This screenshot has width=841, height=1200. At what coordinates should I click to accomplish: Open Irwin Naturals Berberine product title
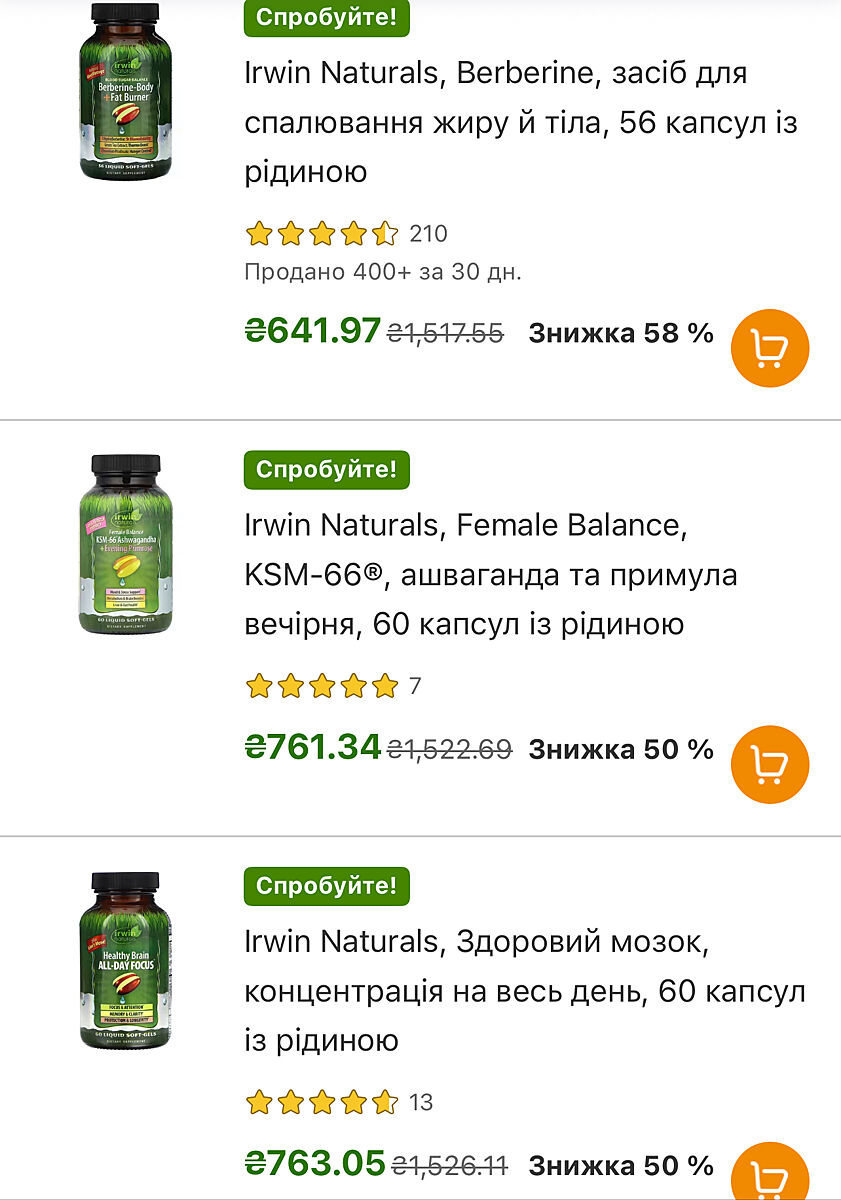496,122
